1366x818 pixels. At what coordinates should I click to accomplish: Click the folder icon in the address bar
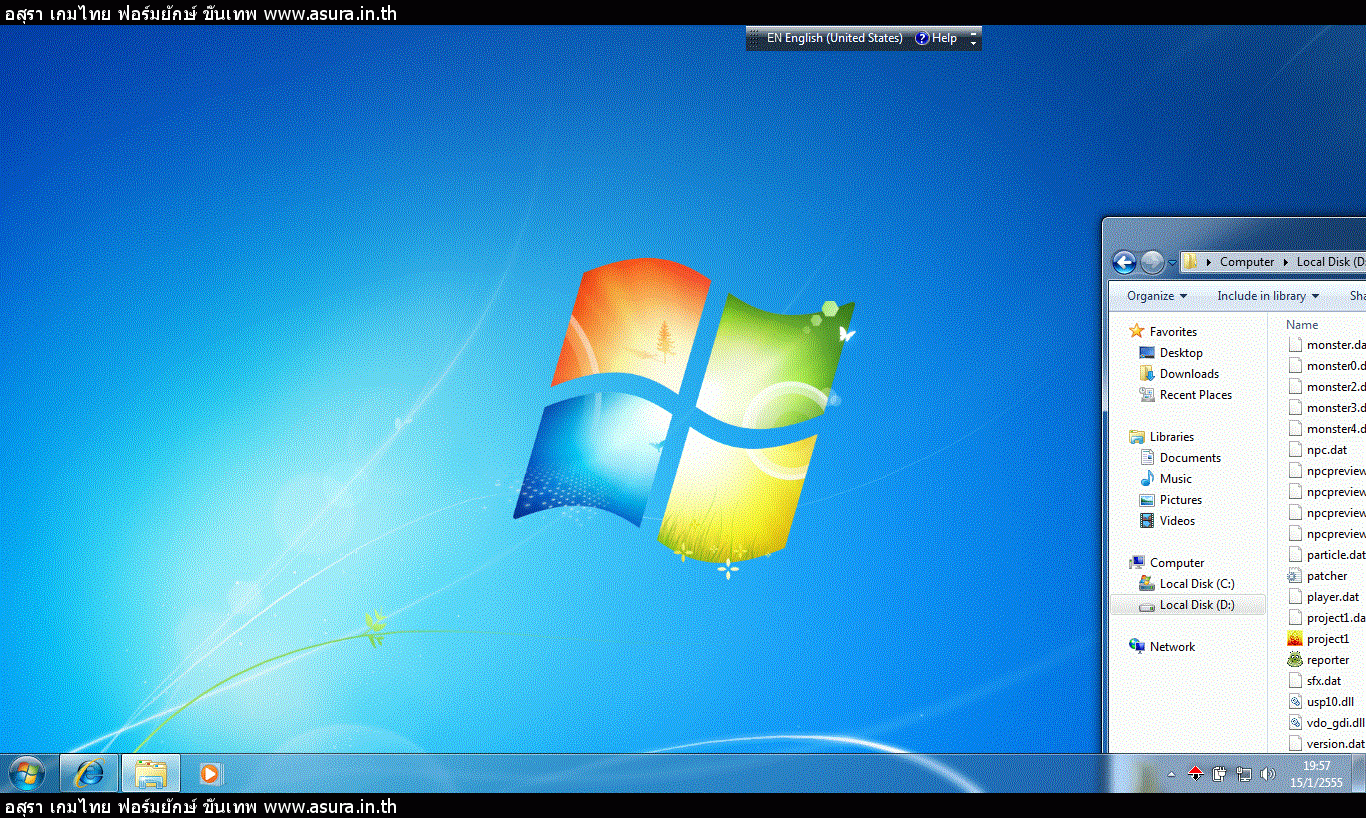click(x=1191, y=262)
